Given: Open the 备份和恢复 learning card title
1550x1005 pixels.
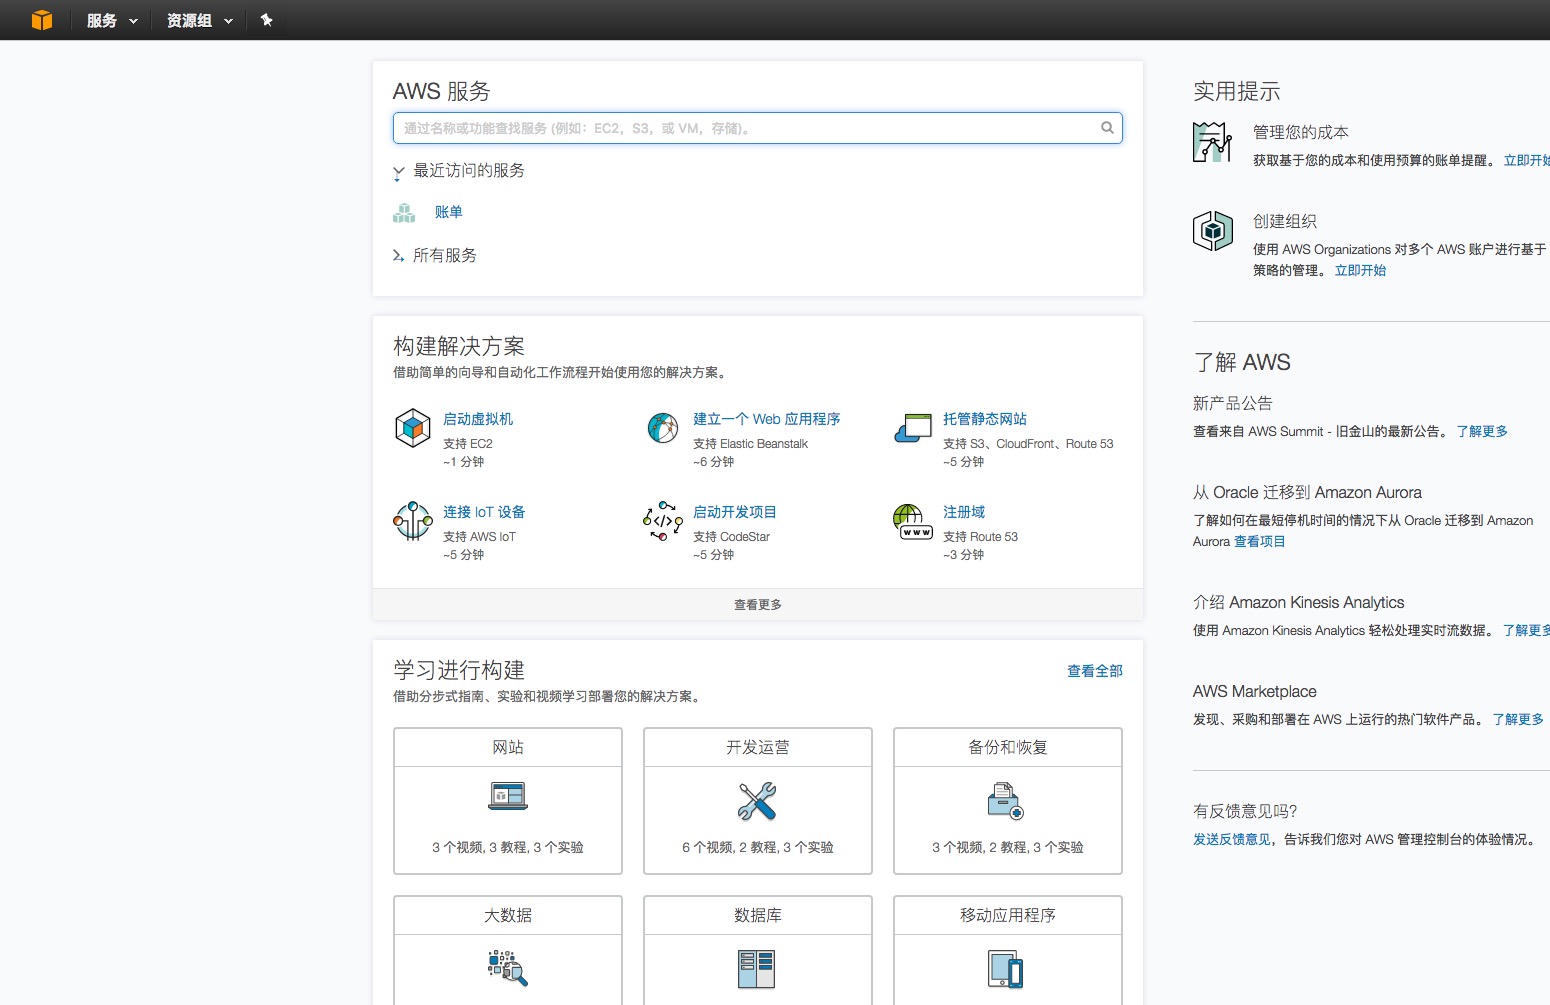Looking at the screenshot, I should click(1008, 747).
